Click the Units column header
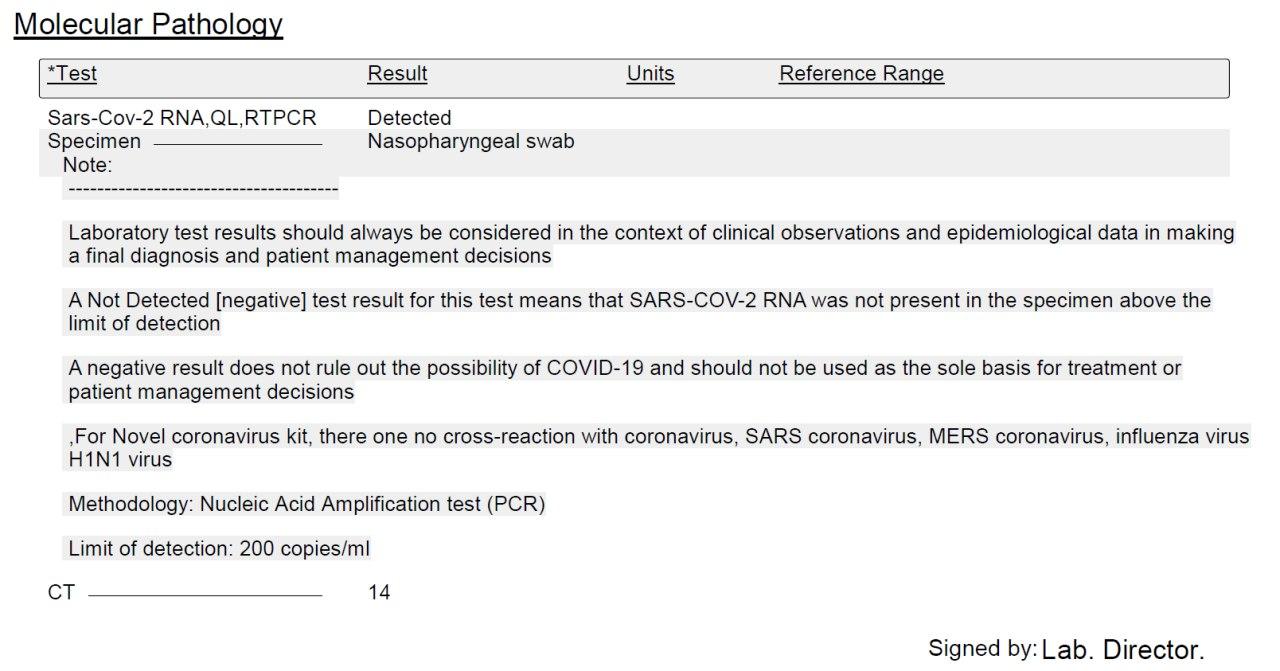 (650, 74)
